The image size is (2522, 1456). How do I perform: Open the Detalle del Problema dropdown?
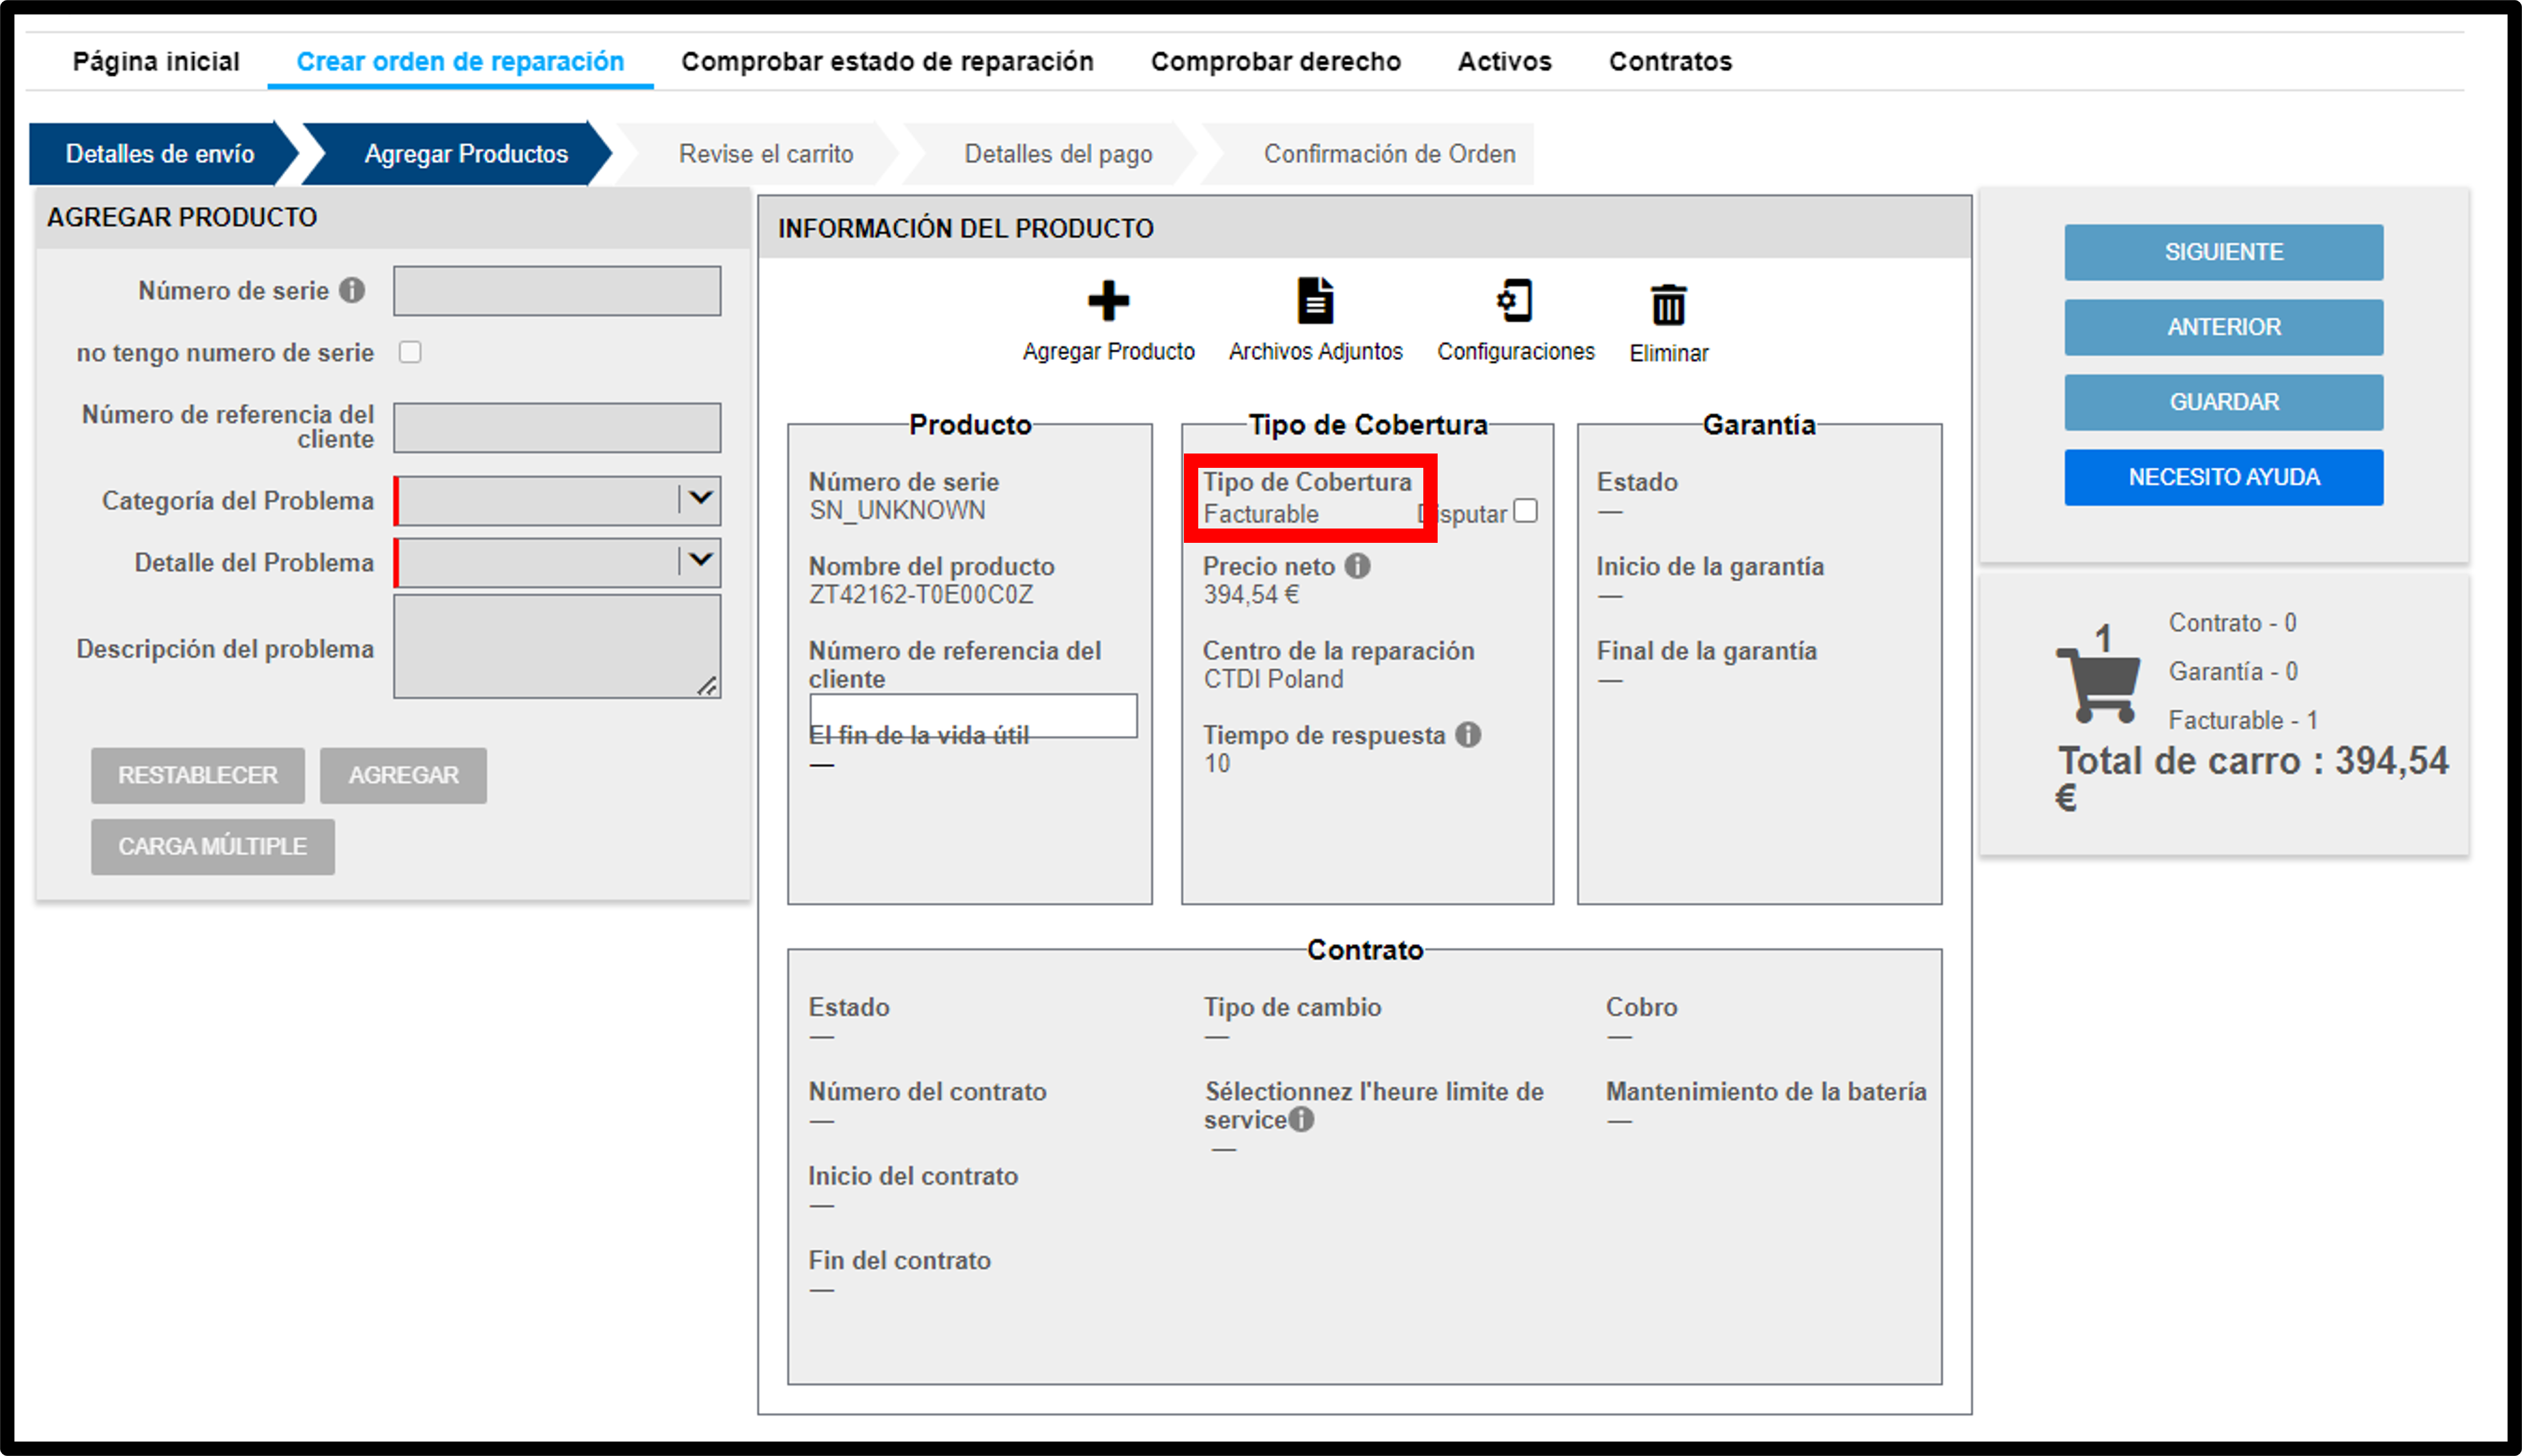tap(558, 562)
